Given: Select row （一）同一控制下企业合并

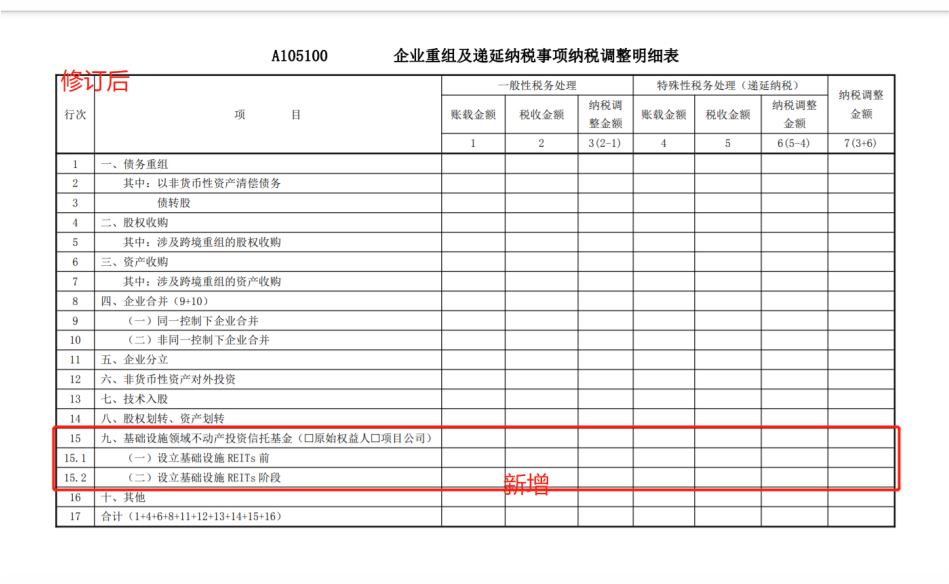Looking at the screenshot, I should pos(475,321).
